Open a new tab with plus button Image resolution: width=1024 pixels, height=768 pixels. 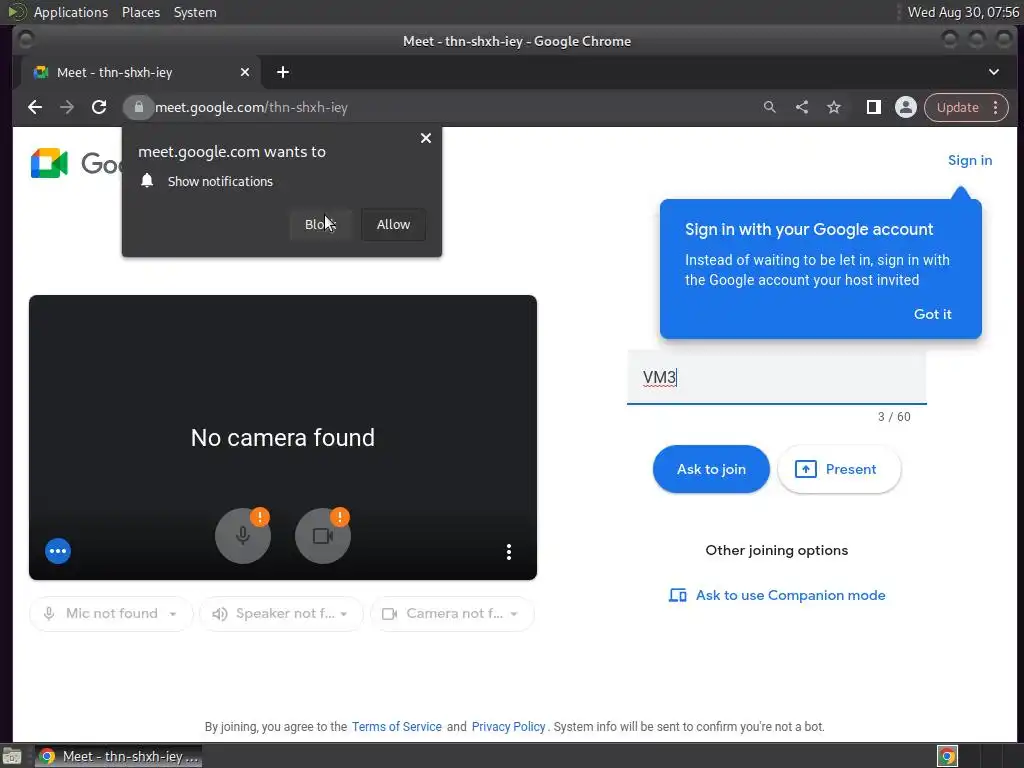pyautogui.click(x=283, y=72)
